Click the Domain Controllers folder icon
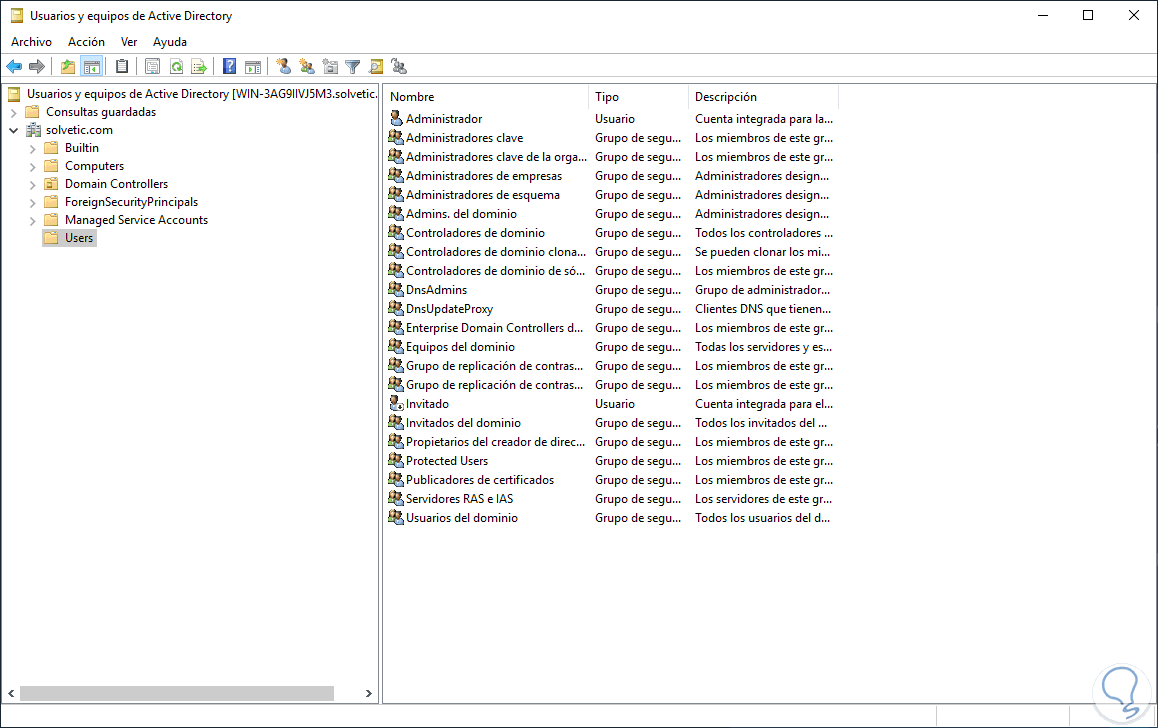1158x728 pixels. pyautogui.click(x=51, y=184)
